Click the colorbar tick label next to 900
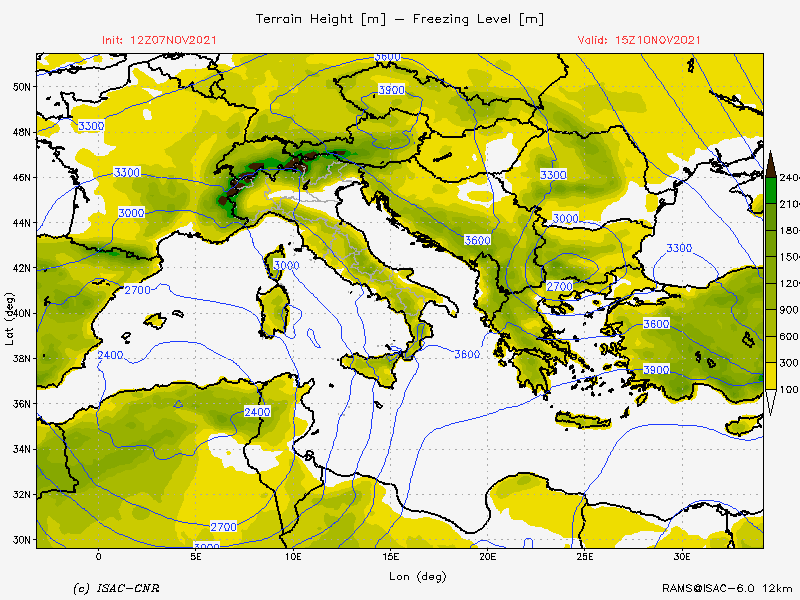Image resolution: width=800 pixels, height=600 pixels. point(789,310)
